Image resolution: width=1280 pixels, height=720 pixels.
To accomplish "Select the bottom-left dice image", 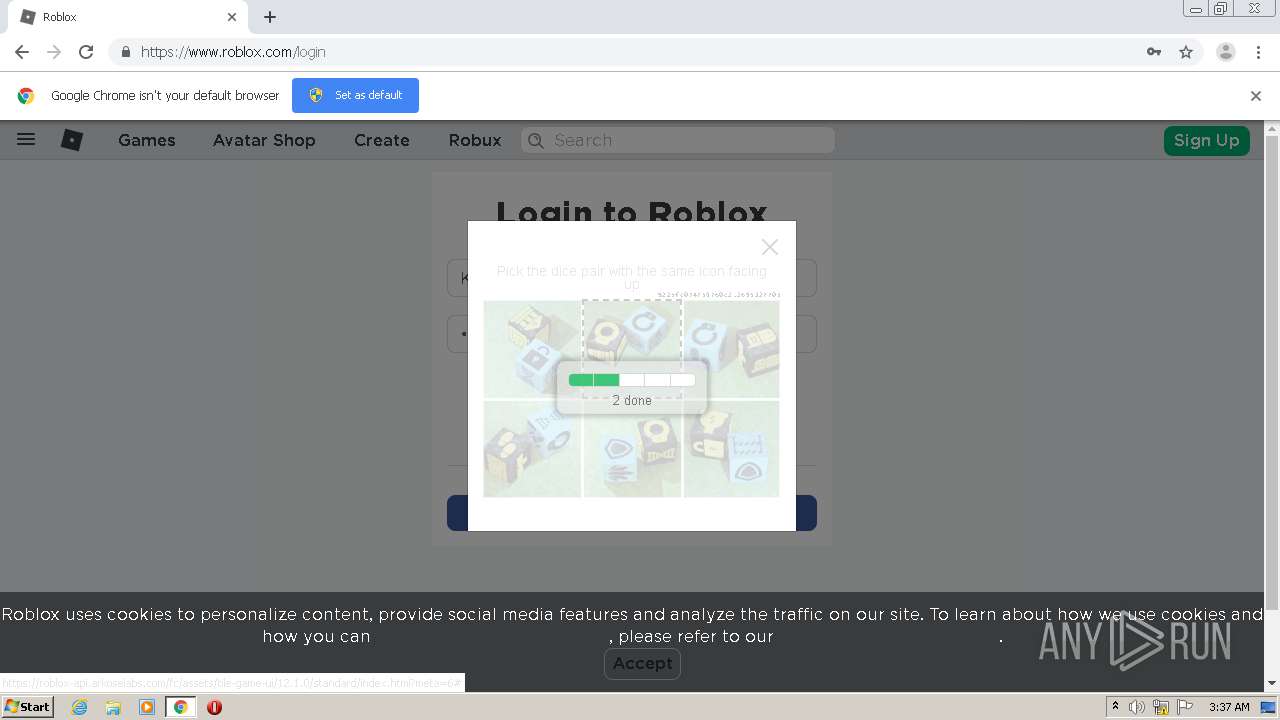I will point(532,449).
